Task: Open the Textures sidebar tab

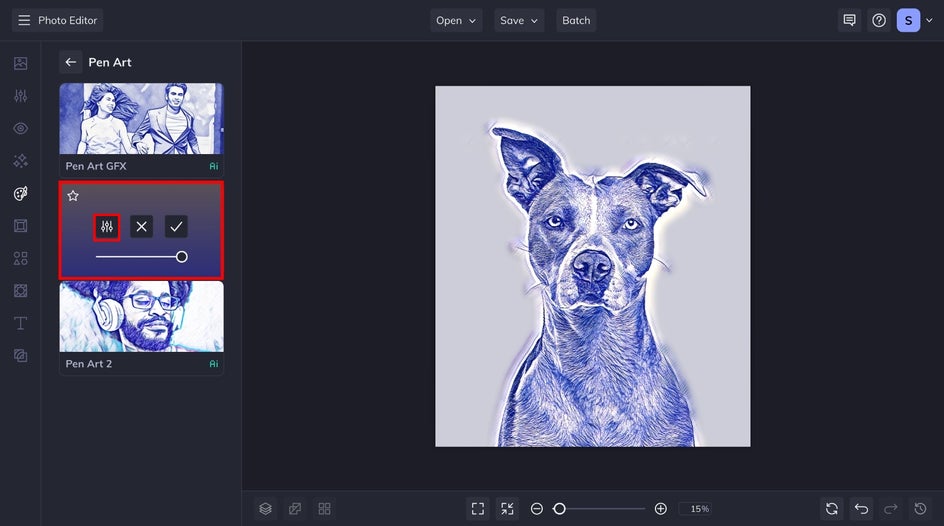Action: [x=20, y=356]
